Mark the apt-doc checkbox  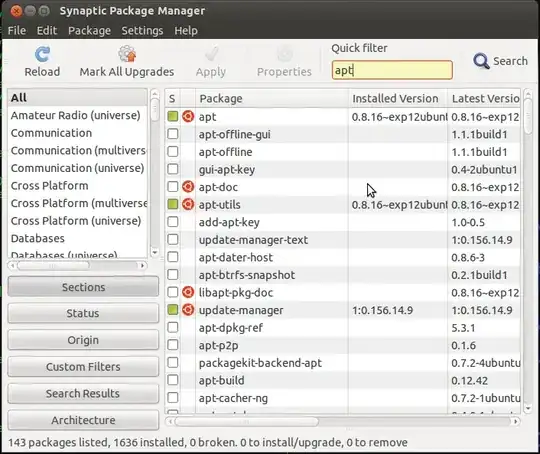[x=173, y=187]
